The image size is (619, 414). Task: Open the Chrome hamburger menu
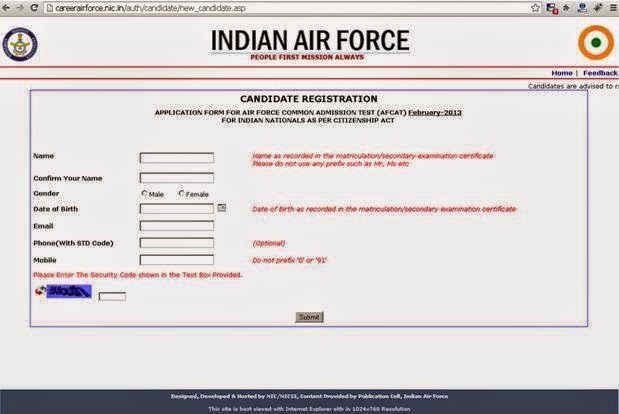pyautogui.click(x=613, y=7)
